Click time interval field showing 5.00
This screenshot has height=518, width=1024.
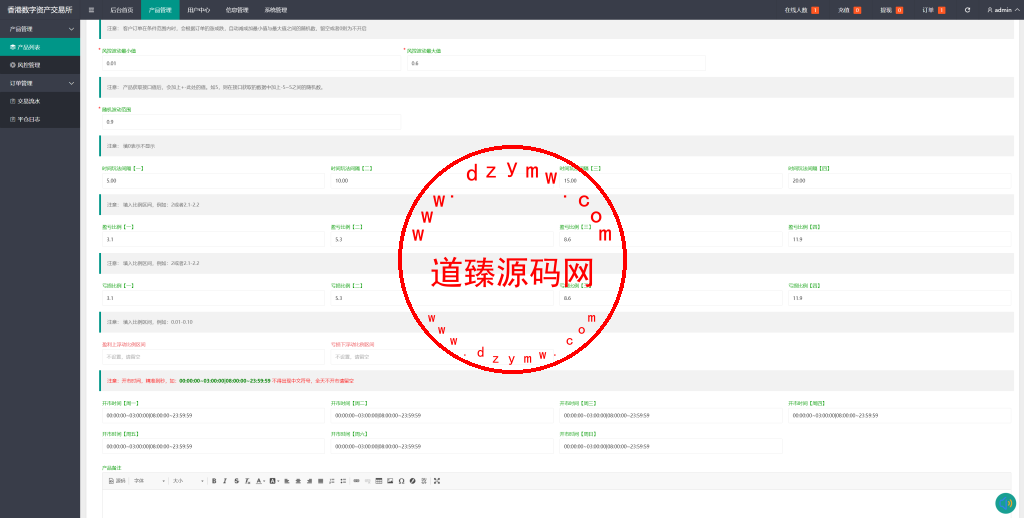[x=213, y=180]
